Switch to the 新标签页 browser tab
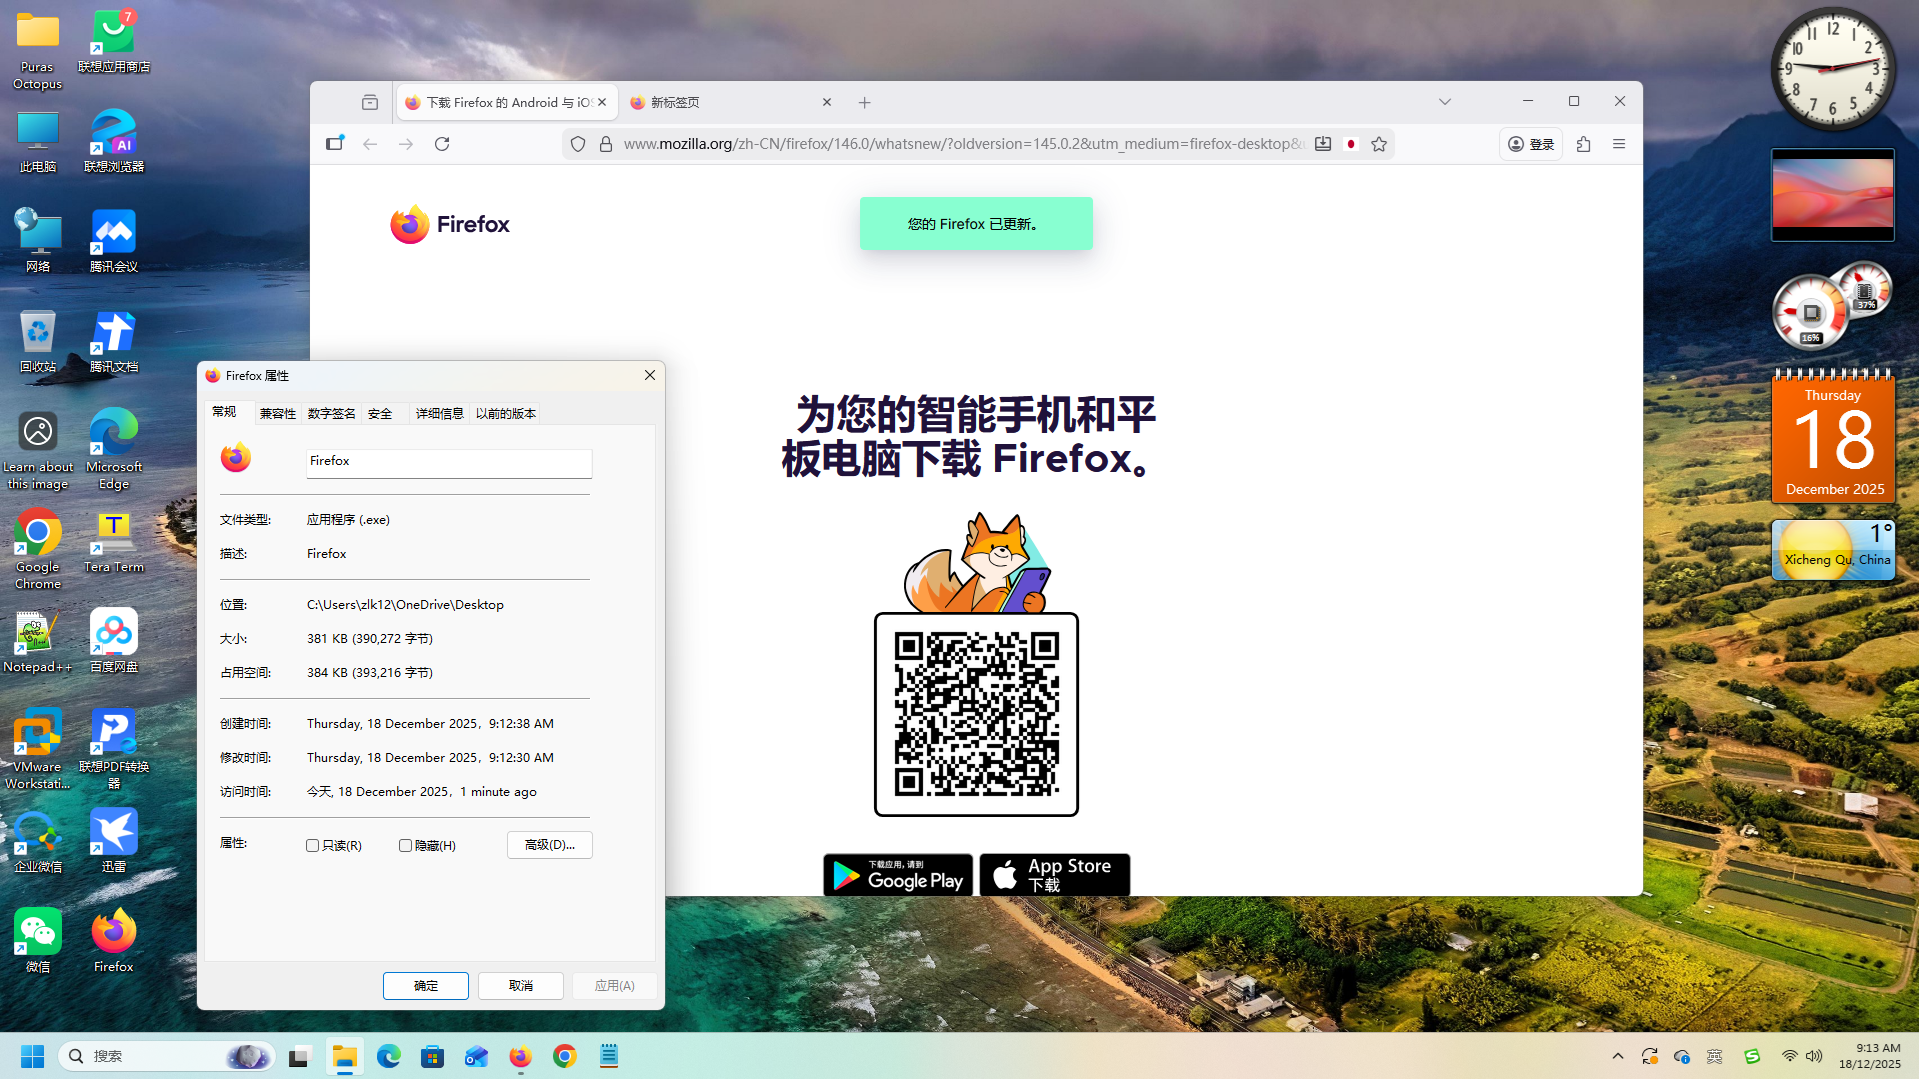The image size is (1919, 1079). 720,102
